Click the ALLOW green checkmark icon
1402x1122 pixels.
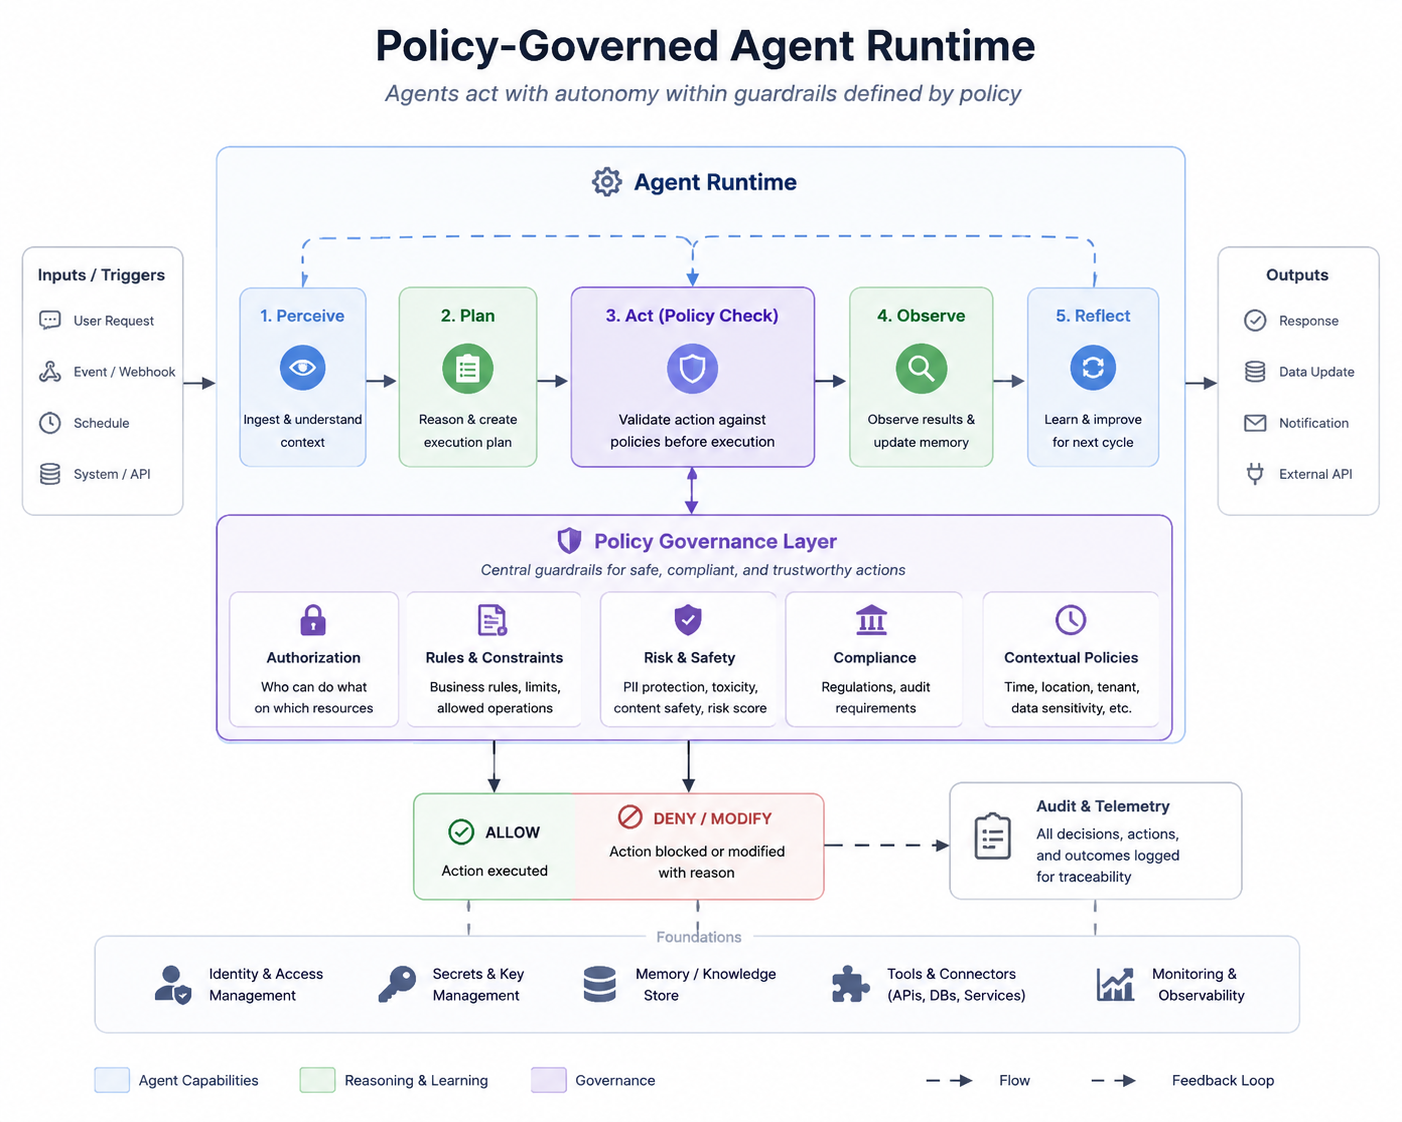(x=461, y=832)
